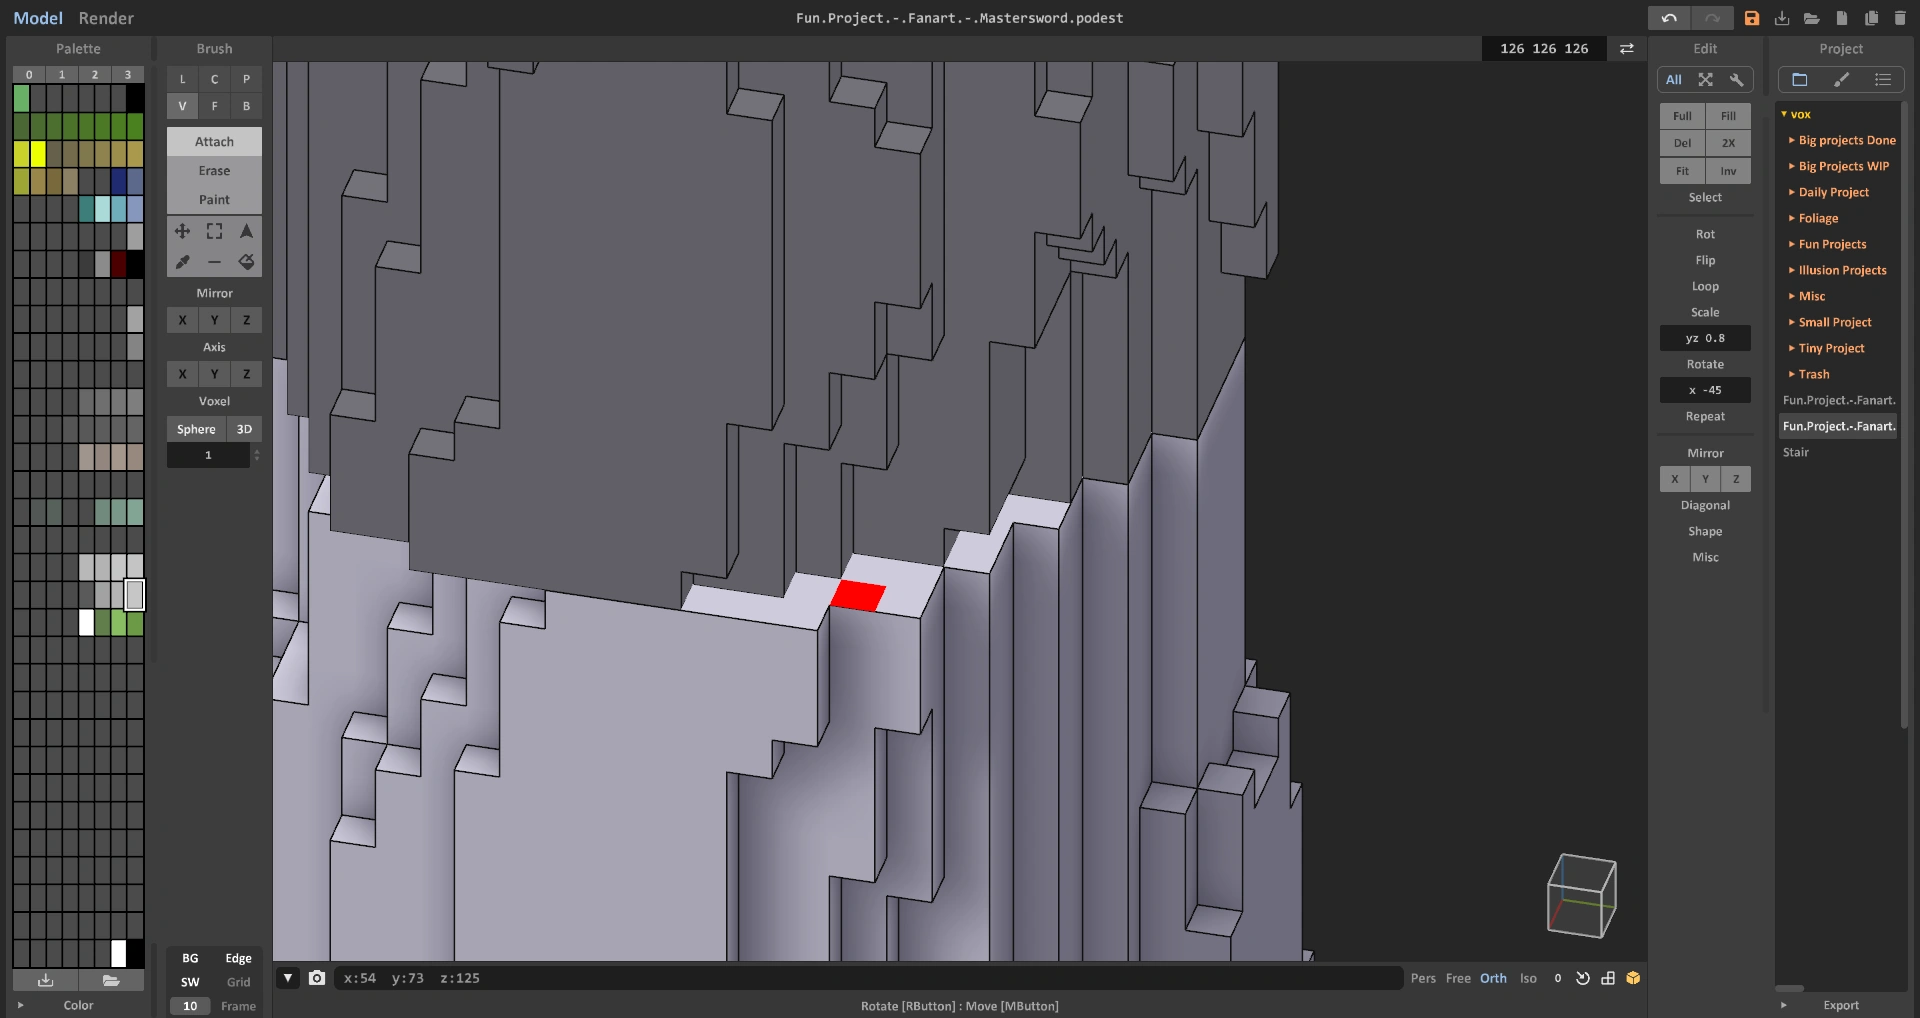
Task: Toggle Y in the Brush panel Mirror row
Action: coord(214,320)
